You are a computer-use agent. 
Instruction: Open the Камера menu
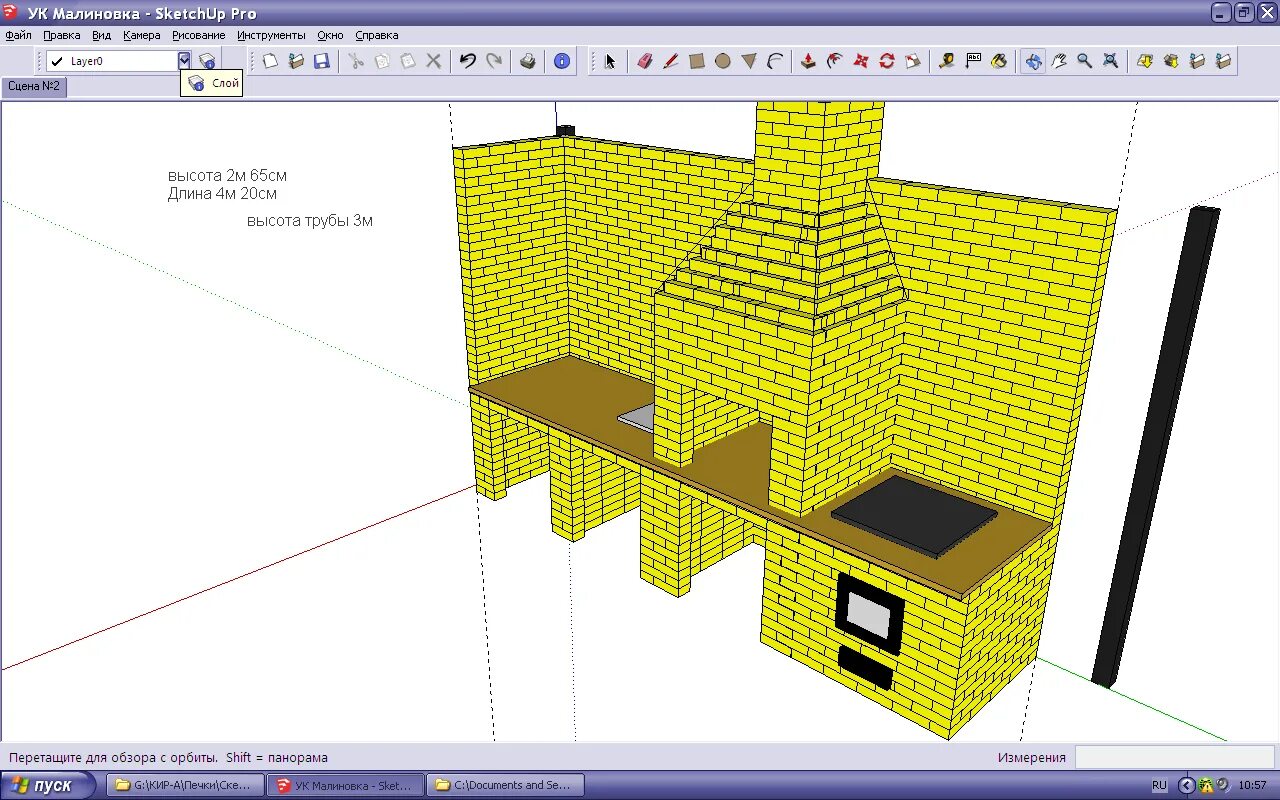141,35
